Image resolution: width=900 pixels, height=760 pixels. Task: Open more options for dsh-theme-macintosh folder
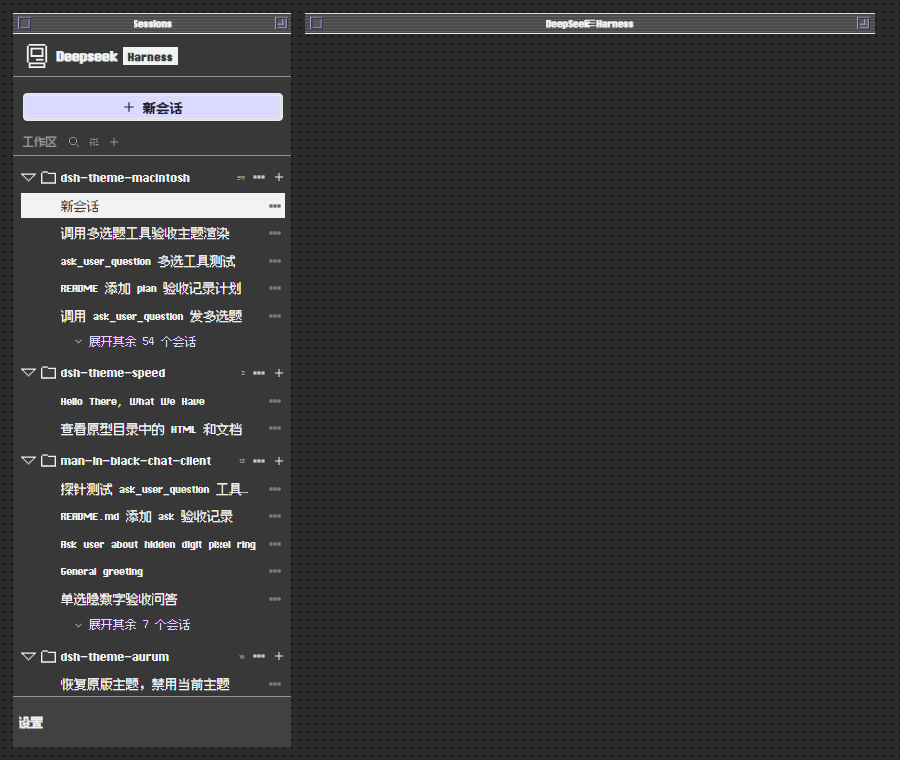[259, 177]
